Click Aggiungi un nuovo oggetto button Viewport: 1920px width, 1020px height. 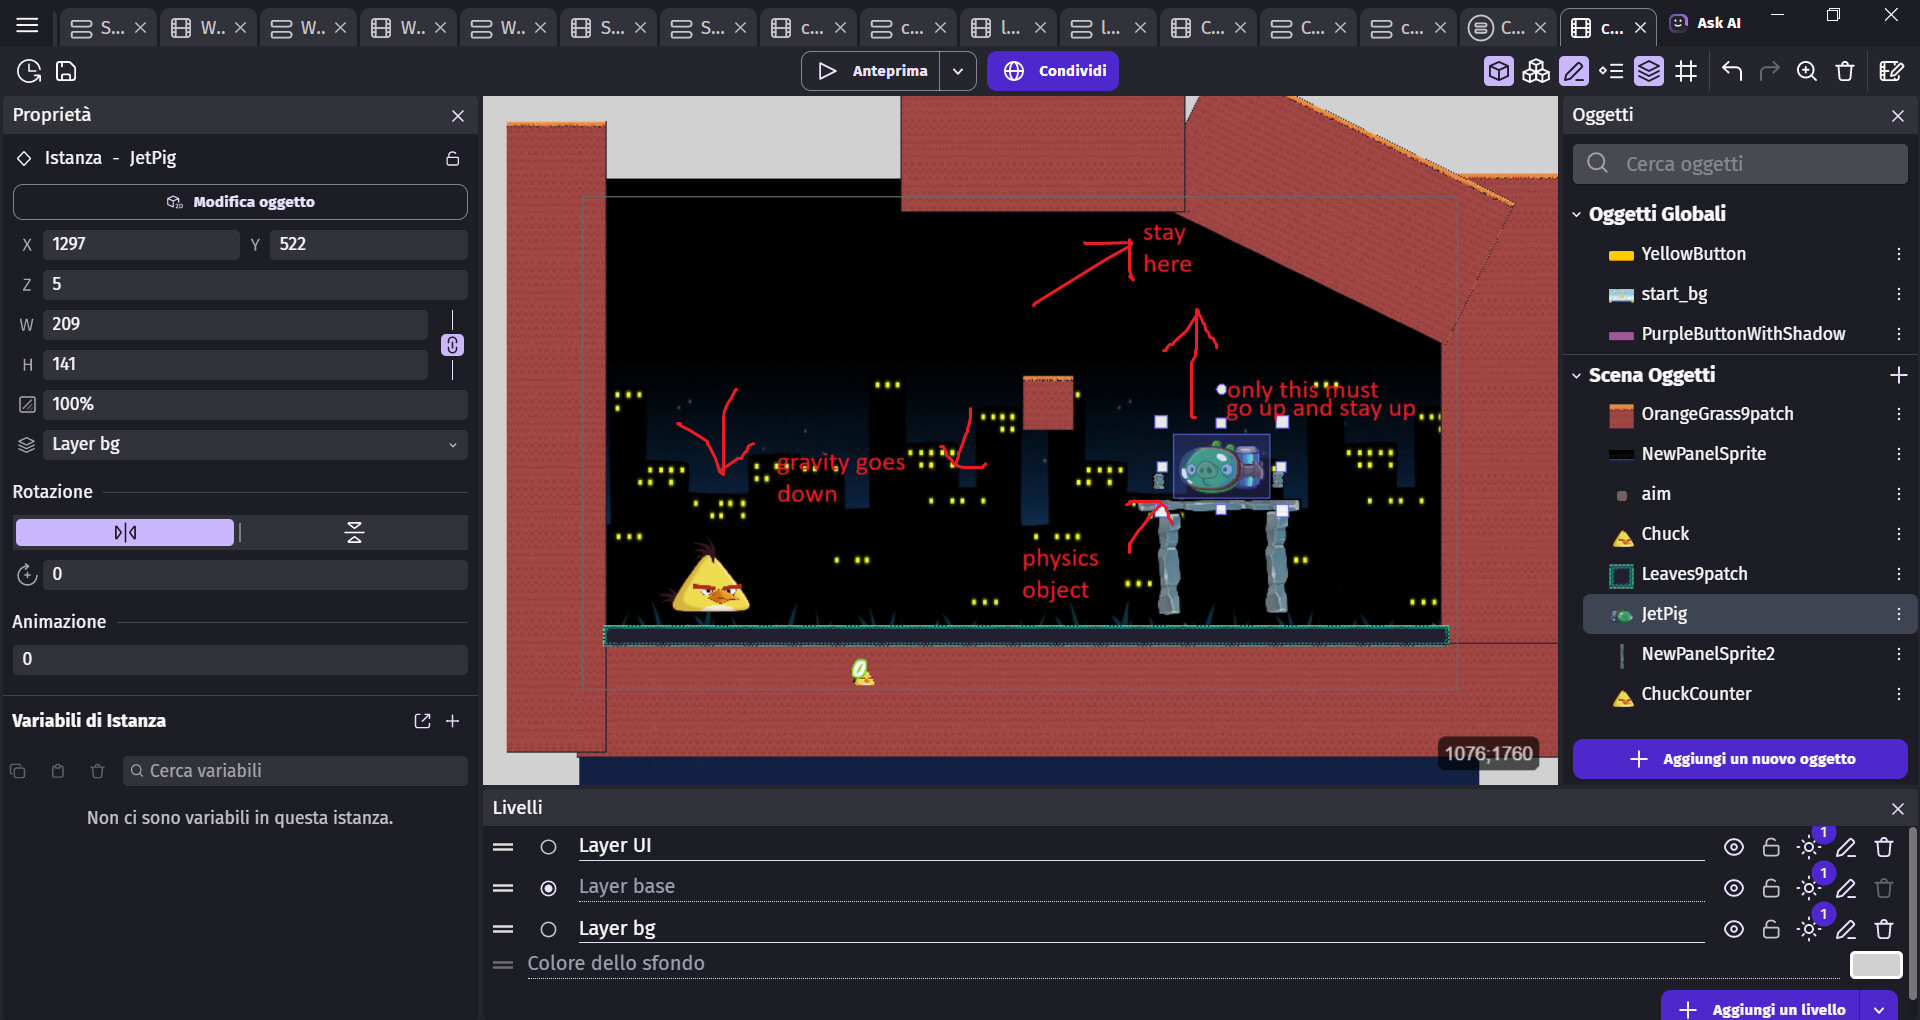coord(1740,759)
